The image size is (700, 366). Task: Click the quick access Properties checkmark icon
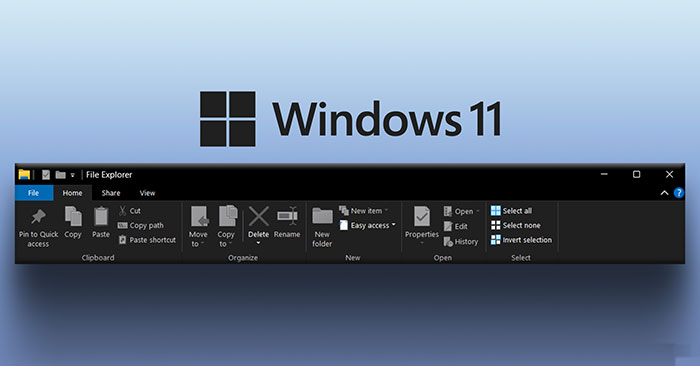click(x=46, y=175)
